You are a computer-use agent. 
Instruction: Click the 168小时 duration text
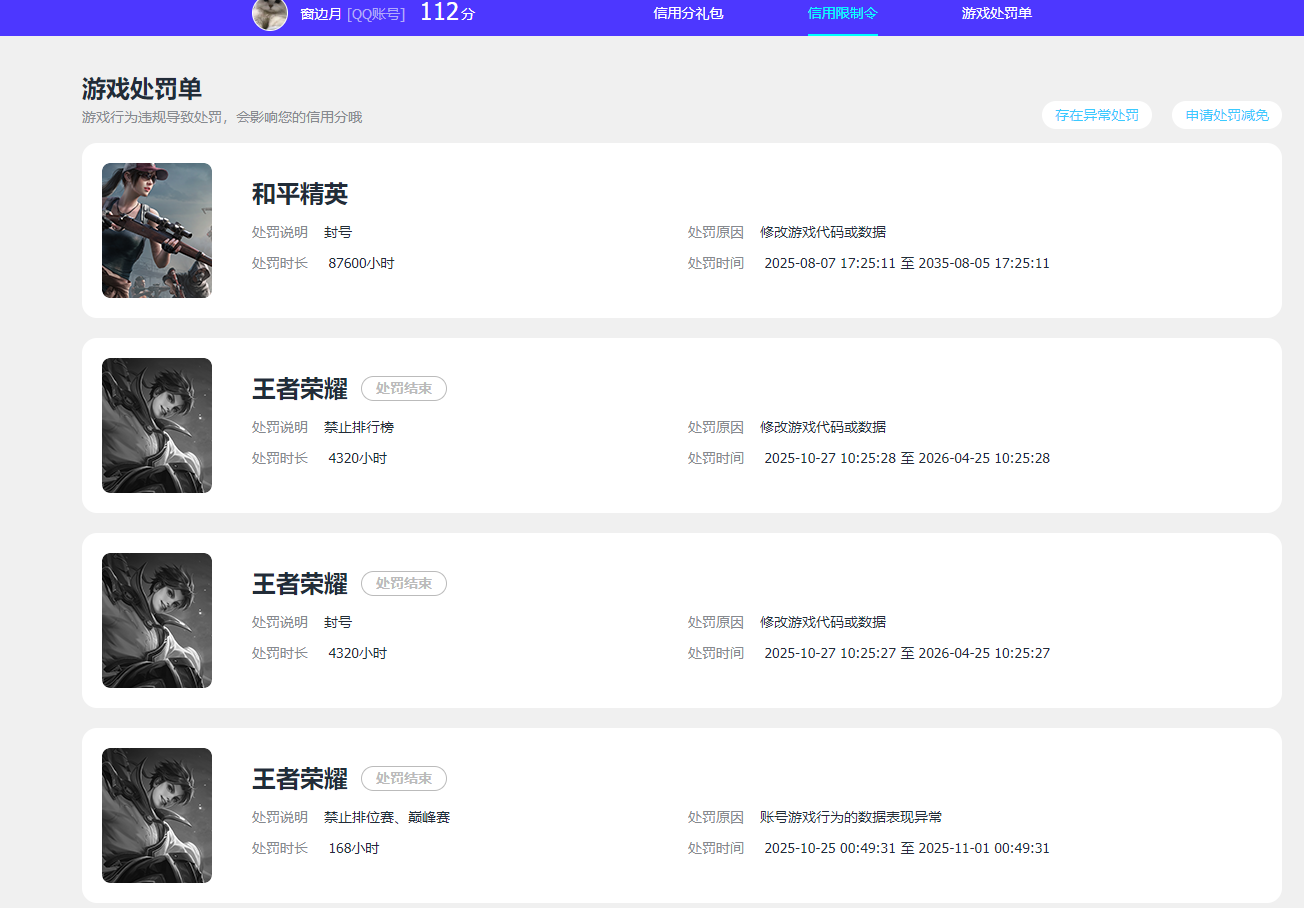[351, 848]
